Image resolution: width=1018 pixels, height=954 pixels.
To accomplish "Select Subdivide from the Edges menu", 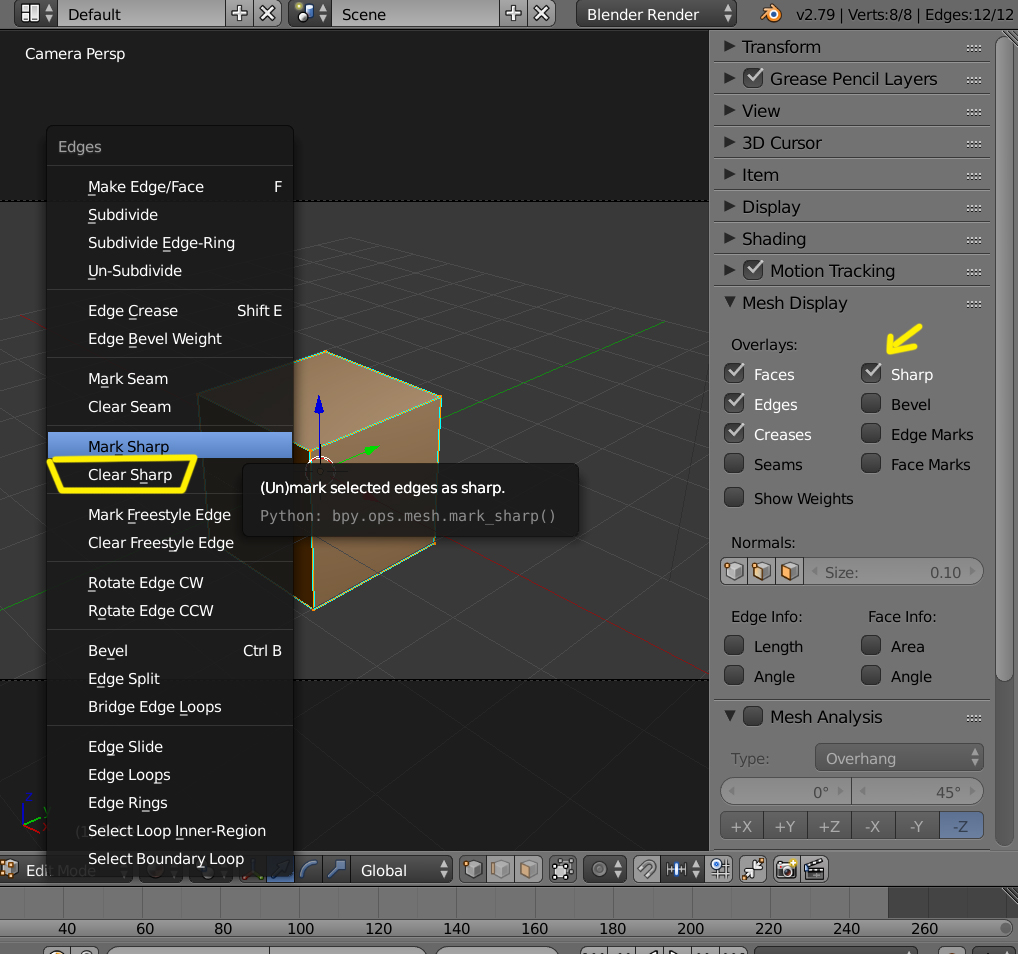I will pyautogui.click(x=169, y=215).
